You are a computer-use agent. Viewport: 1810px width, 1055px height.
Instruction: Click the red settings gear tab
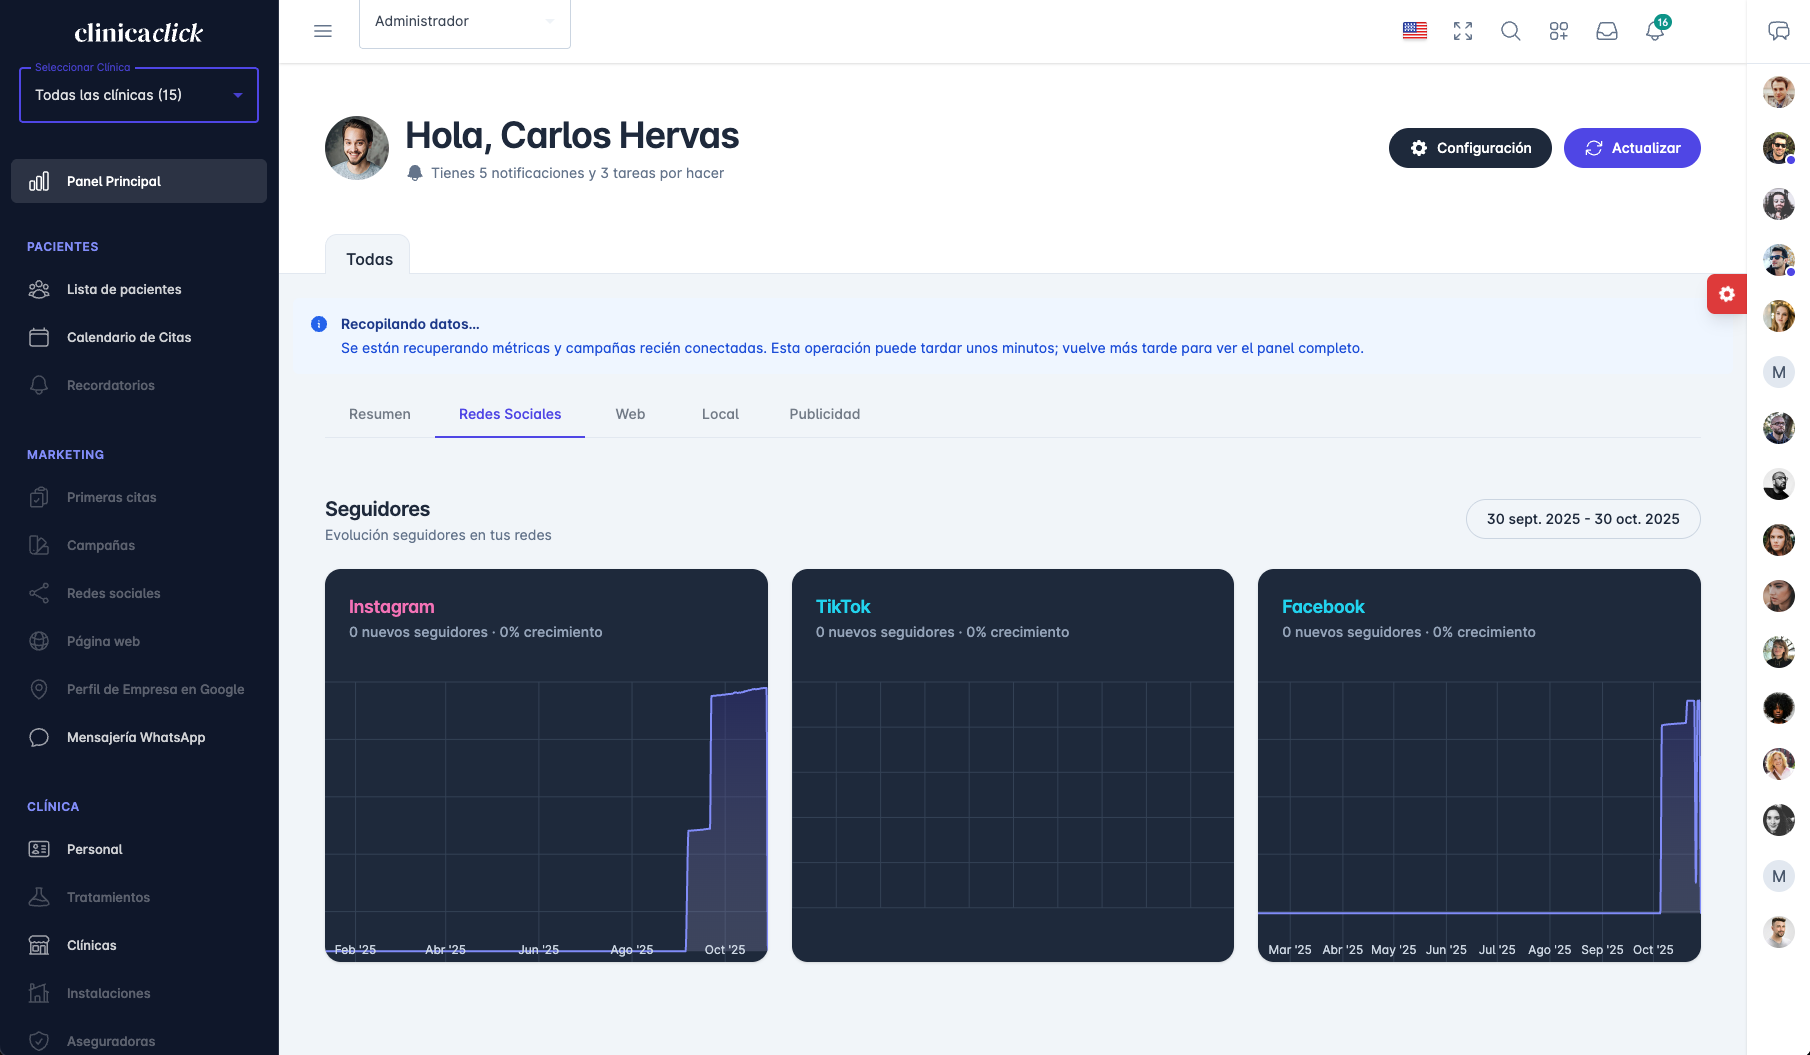pos(1726,294)
